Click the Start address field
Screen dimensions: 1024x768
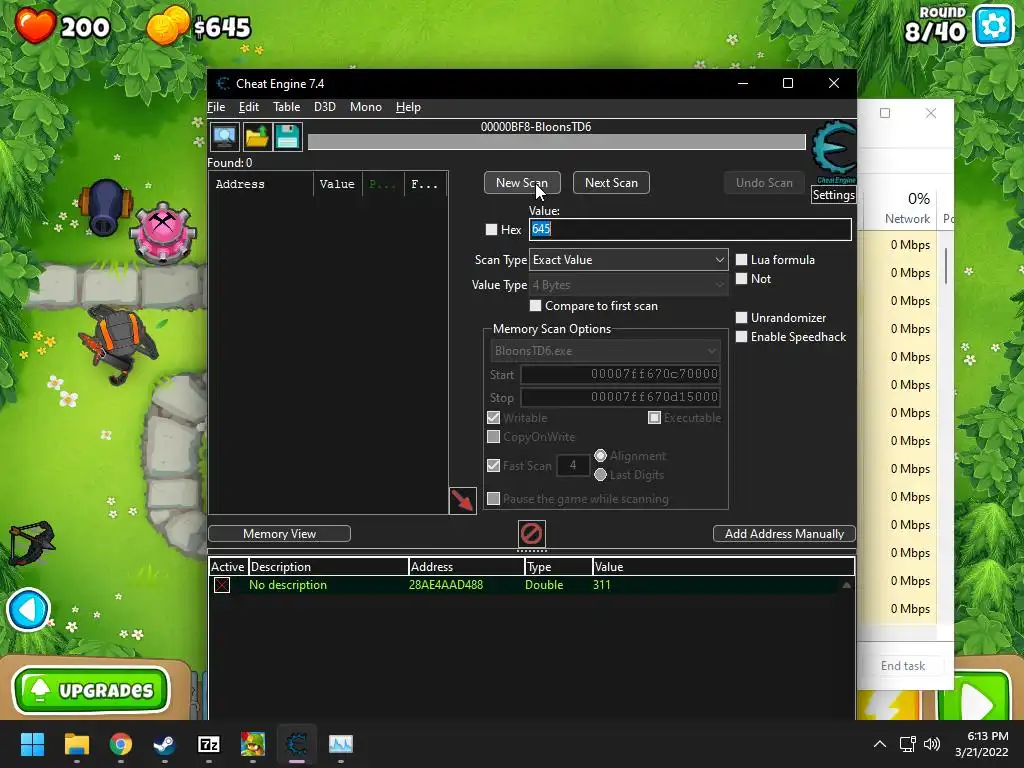click(620, 374)
